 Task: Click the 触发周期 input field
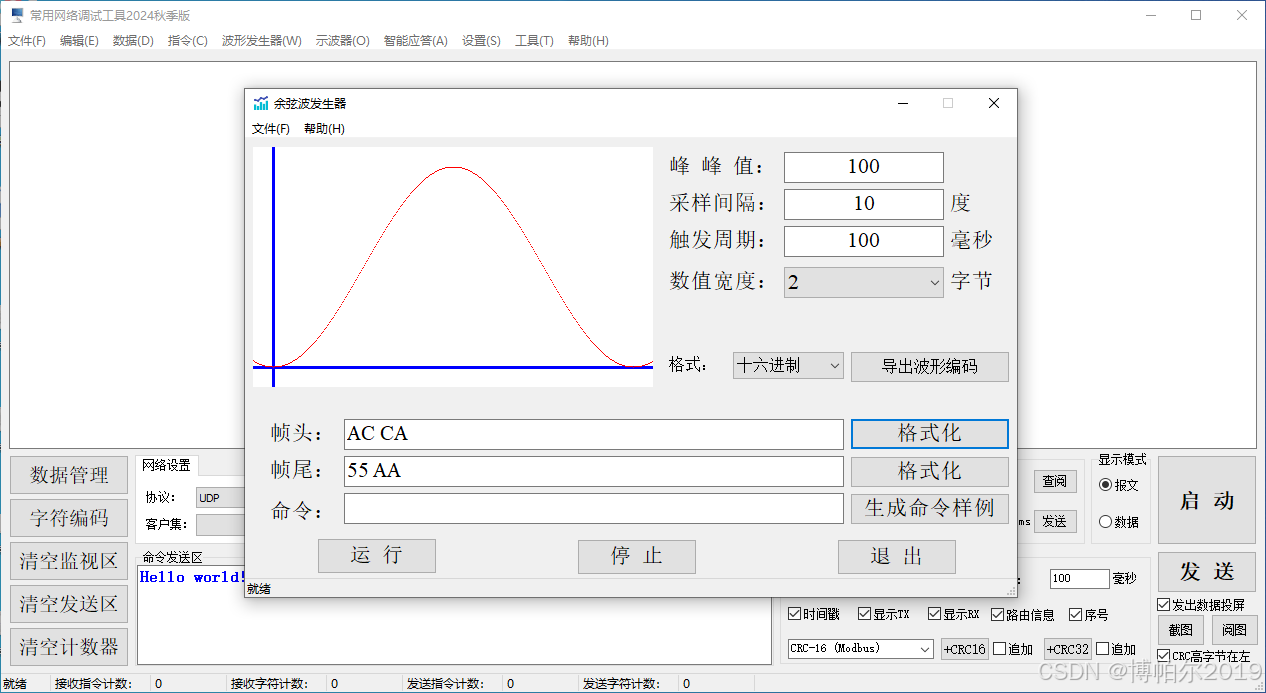863,241
